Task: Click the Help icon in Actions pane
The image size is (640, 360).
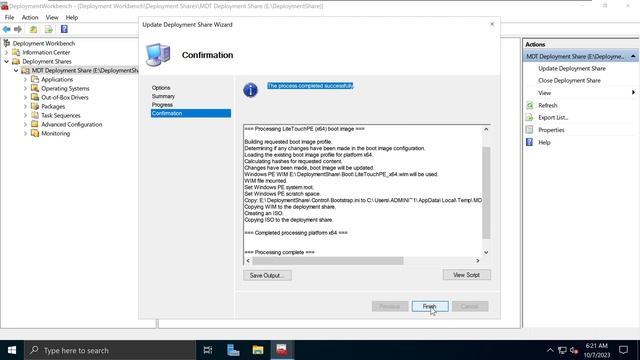Action: (x=529, y=142)
